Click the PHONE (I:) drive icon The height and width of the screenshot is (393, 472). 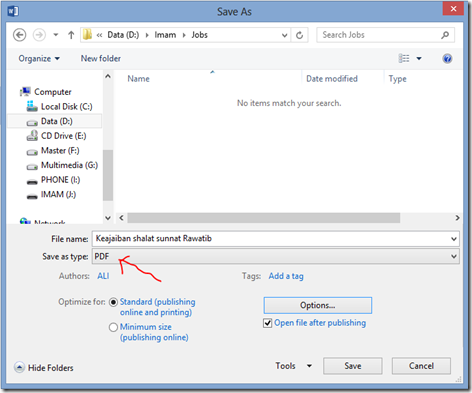tap(32, 182)
